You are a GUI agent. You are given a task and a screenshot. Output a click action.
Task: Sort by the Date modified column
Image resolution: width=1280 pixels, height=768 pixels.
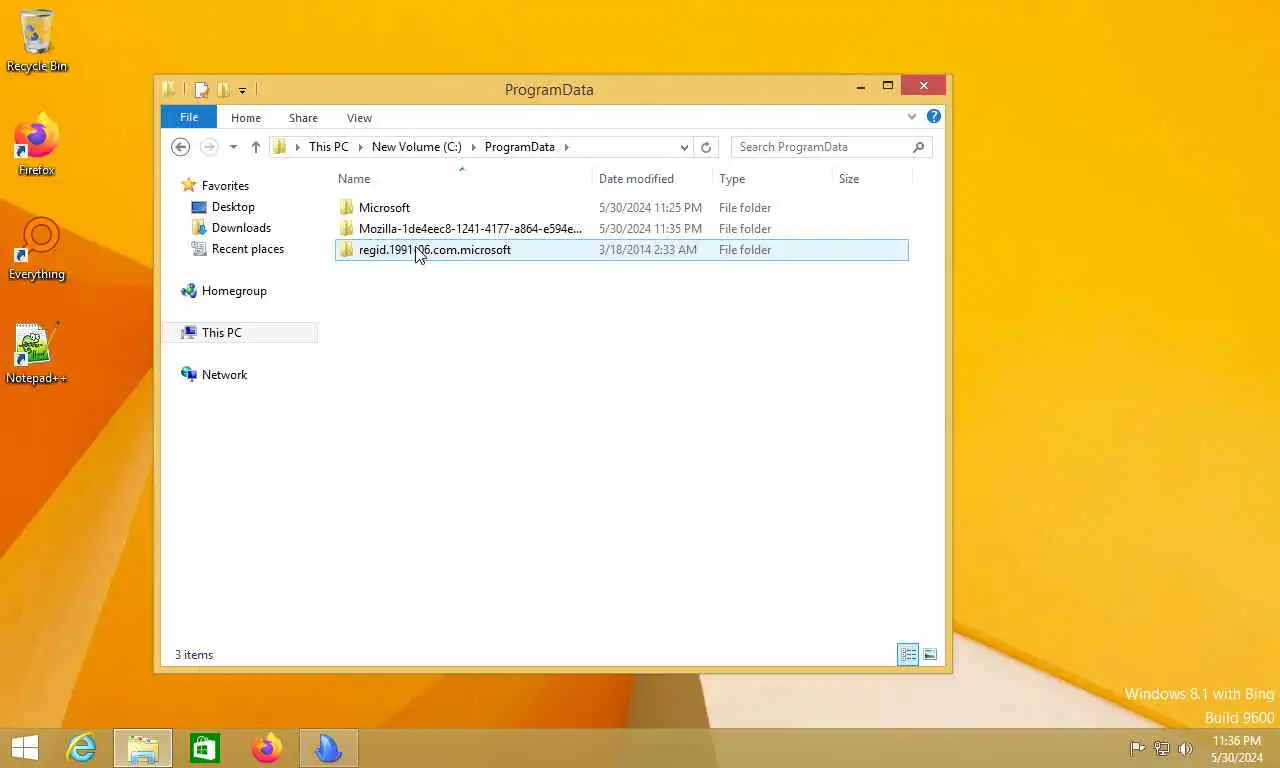pos(653,179)
